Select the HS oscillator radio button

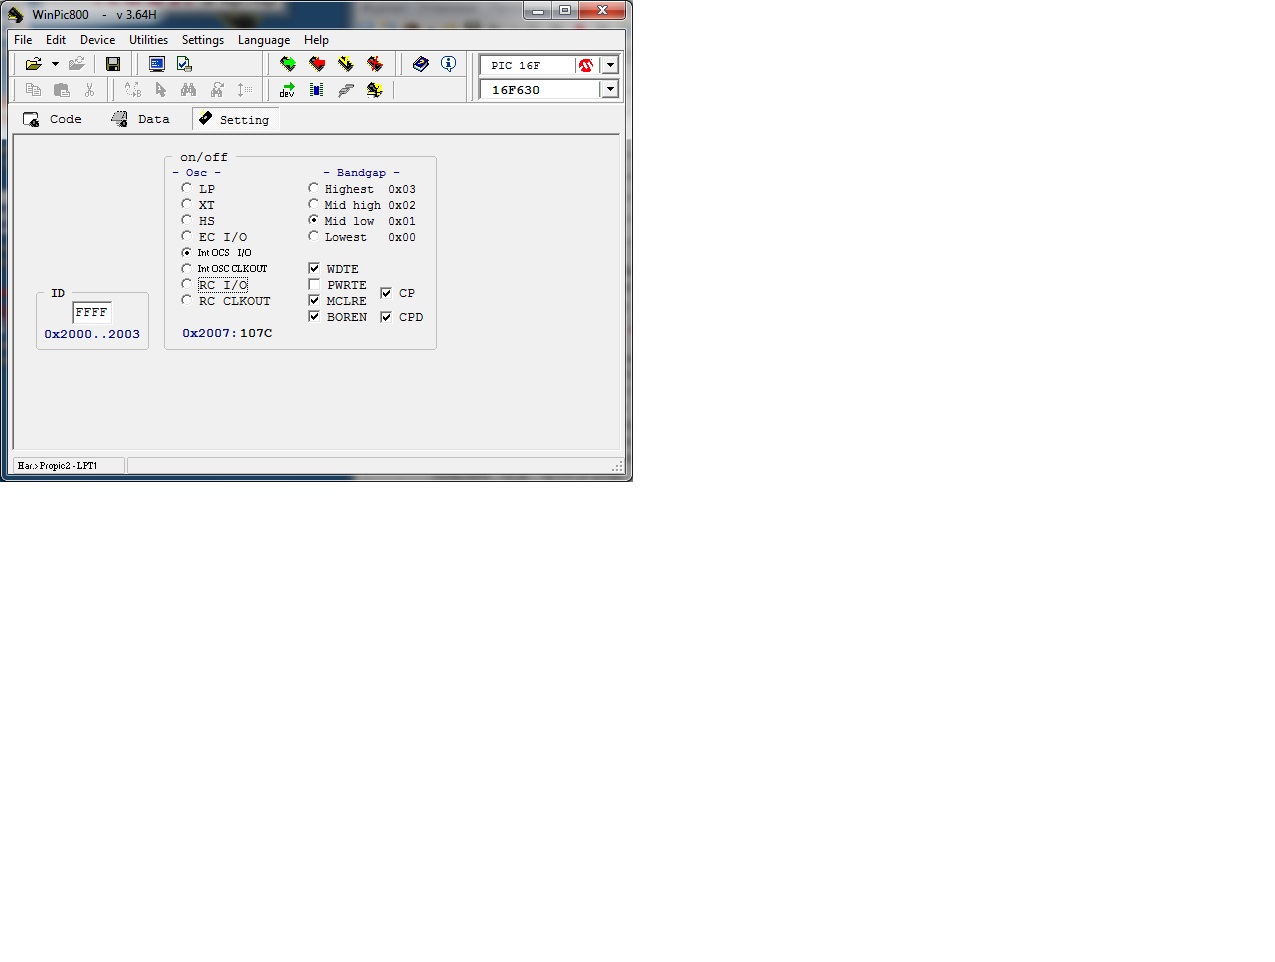click(187, 220)
